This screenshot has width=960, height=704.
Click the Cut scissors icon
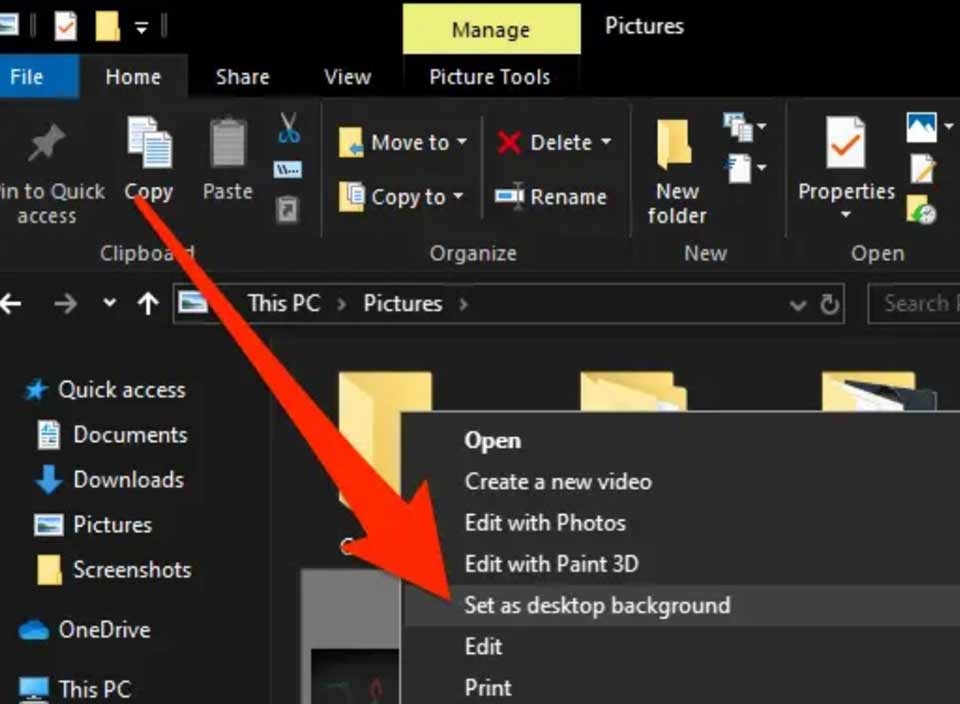click(x=288, y=129)
